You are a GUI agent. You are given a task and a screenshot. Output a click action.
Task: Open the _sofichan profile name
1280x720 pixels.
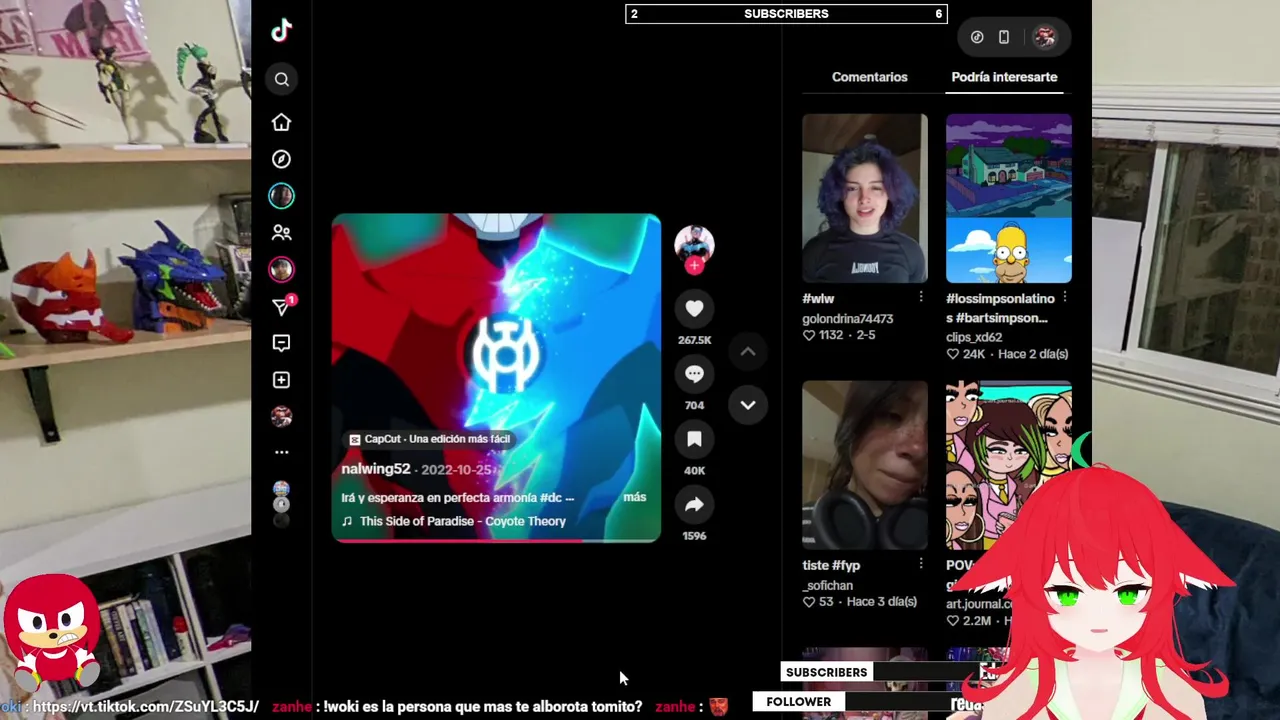[828, 586]
